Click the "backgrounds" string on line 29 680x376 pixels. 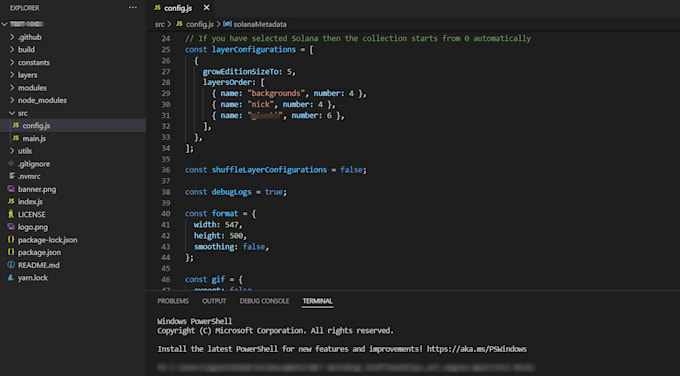pos(276,93)
